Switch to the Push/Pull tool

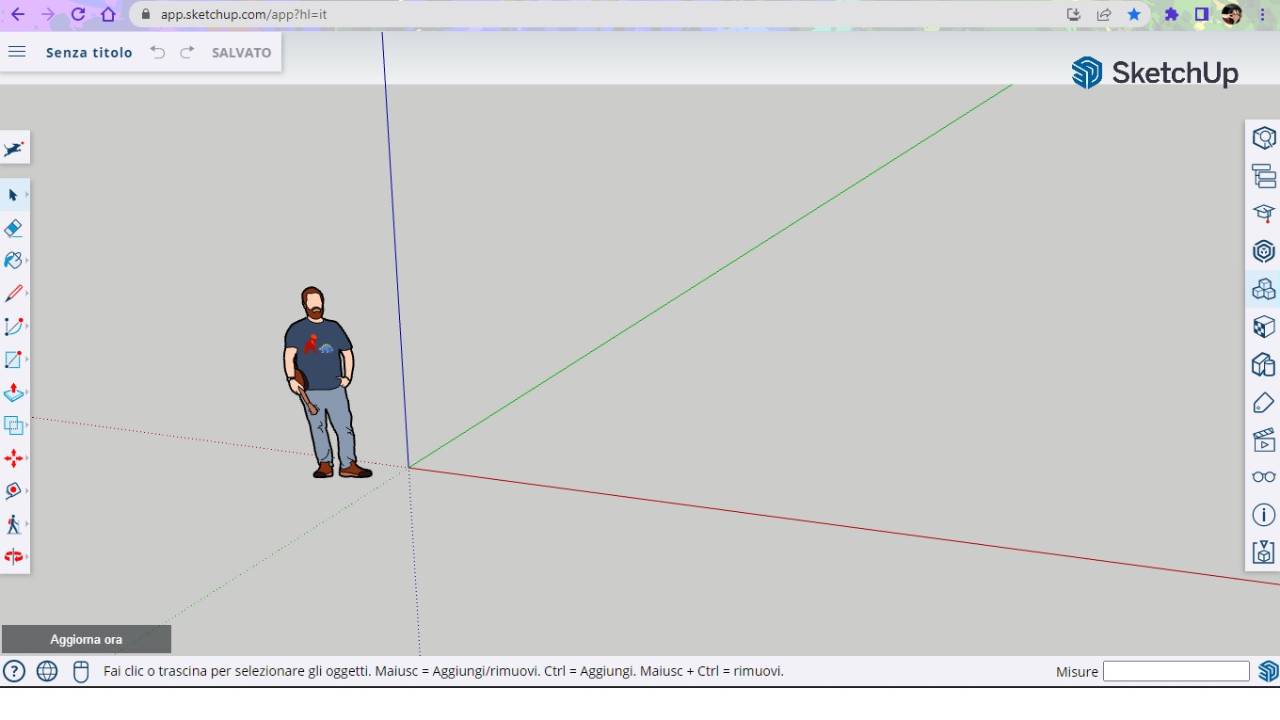coord(14,391)
